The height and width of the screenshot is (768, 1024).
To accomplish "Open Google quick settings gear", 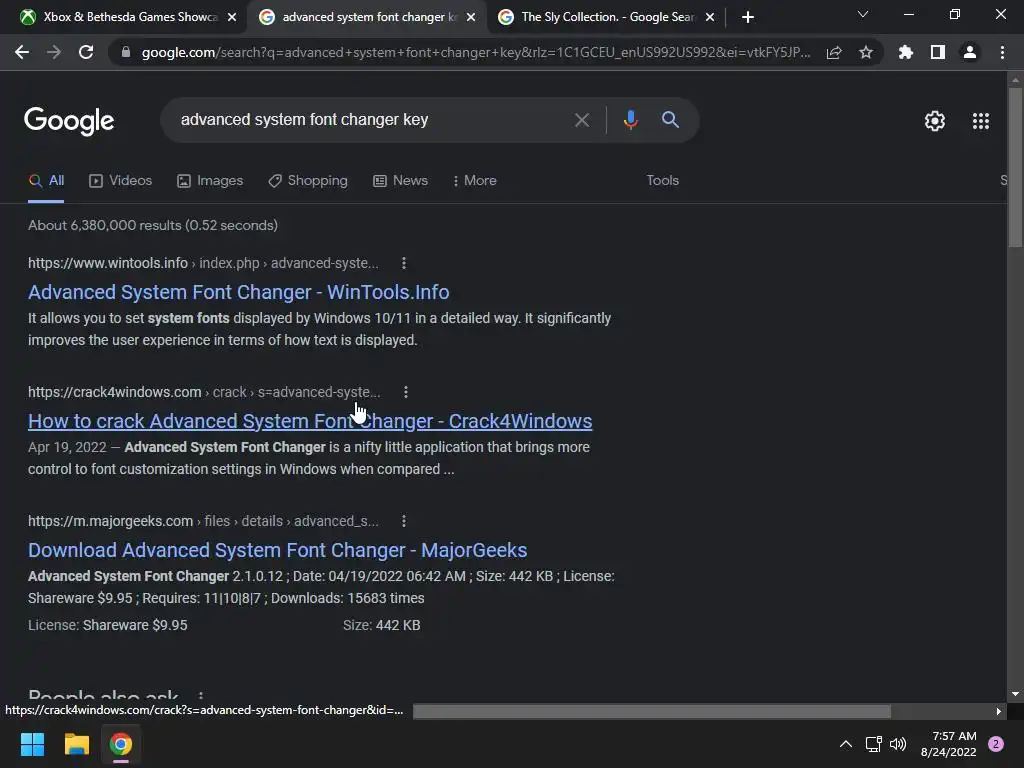I will (x=935, y=121).
